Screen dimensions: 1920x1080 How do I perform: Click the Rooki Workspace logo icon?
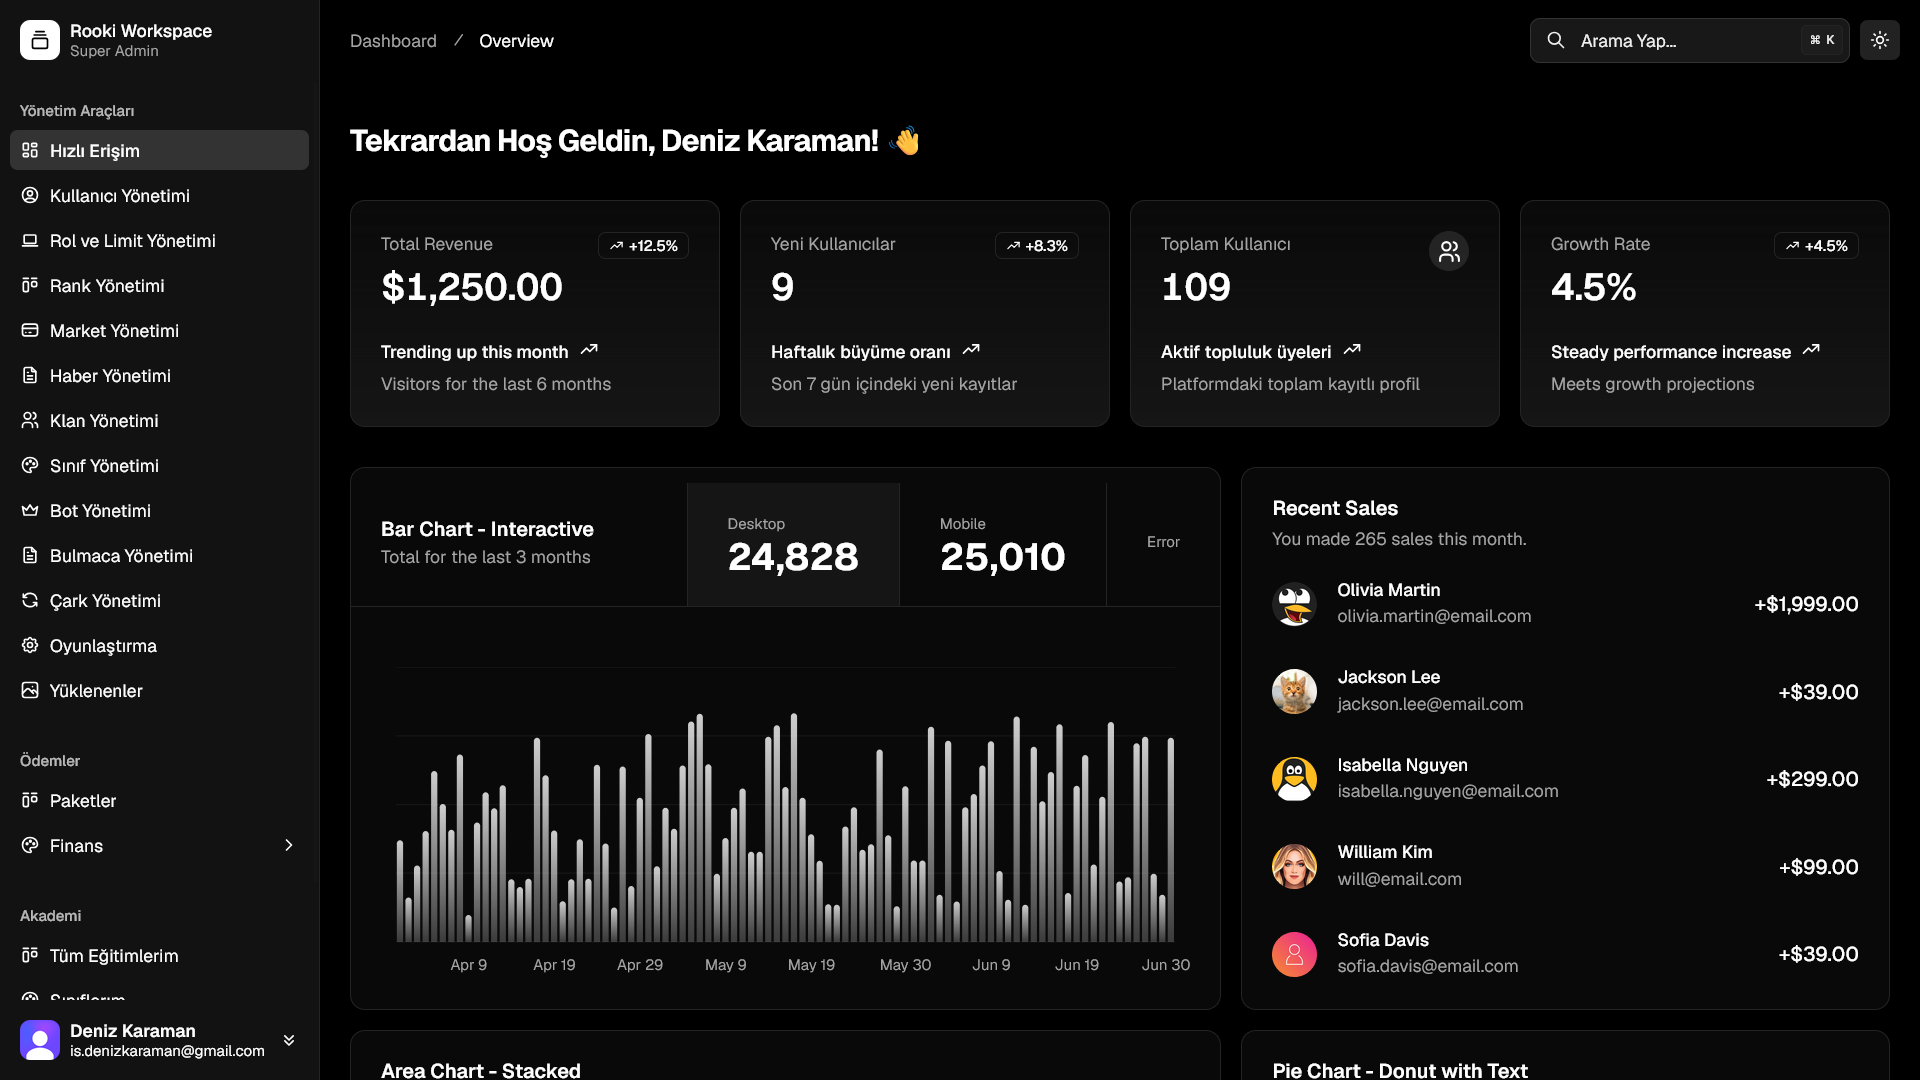[40, 40]
